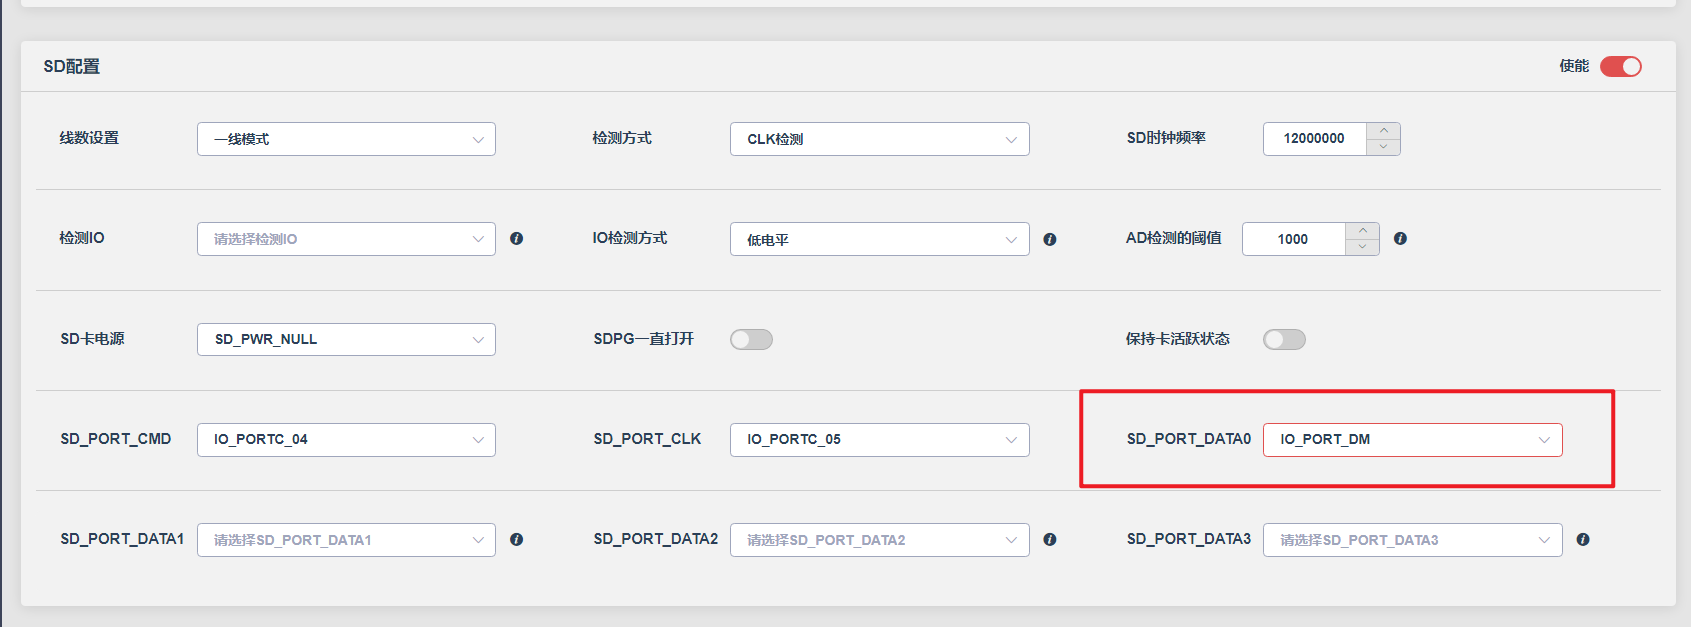Image resolution: width=1691 pixels, height=627 pixels.
Task: Click the SD_PORT_DATA0 label
Action: 1189,439
